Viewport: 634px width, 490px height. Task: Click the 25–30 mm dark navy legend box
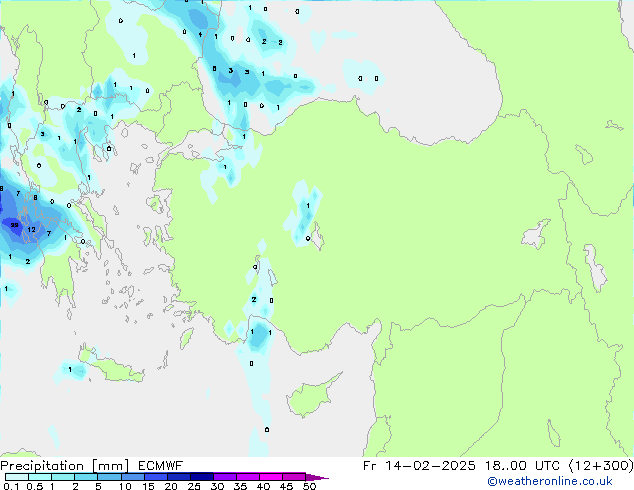(x=202, y=477)
